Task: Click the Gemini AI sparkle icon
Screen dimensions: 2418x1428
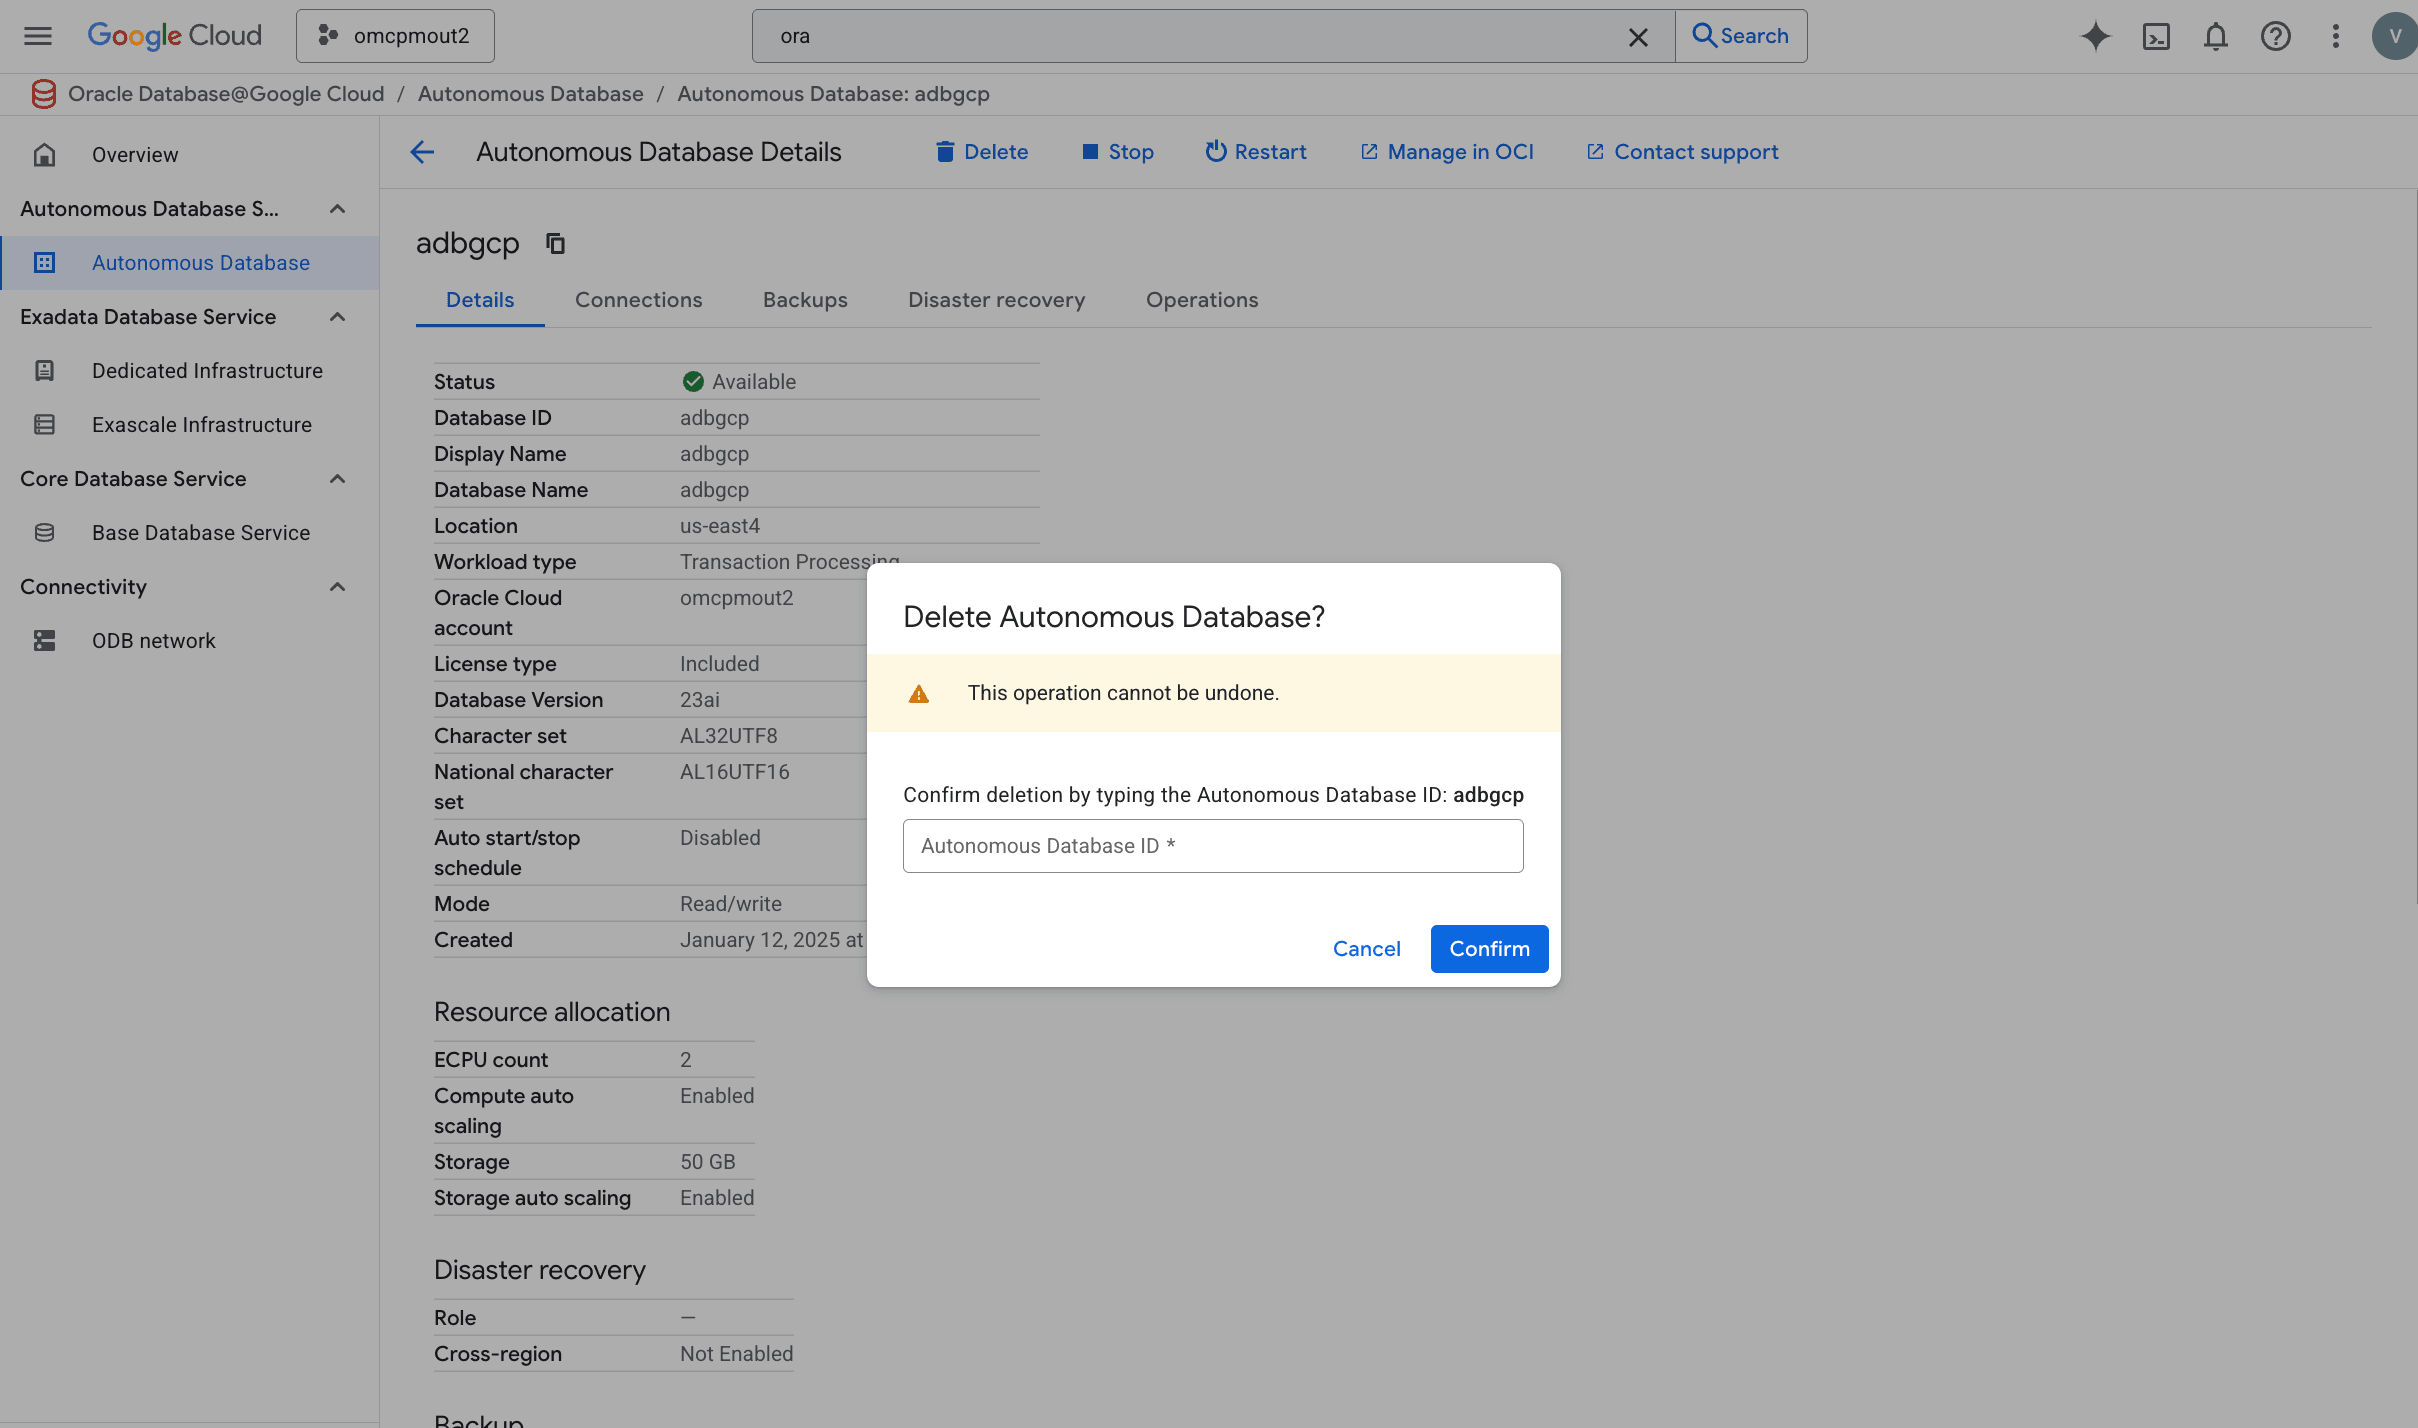Action: tap(2095, 36)
